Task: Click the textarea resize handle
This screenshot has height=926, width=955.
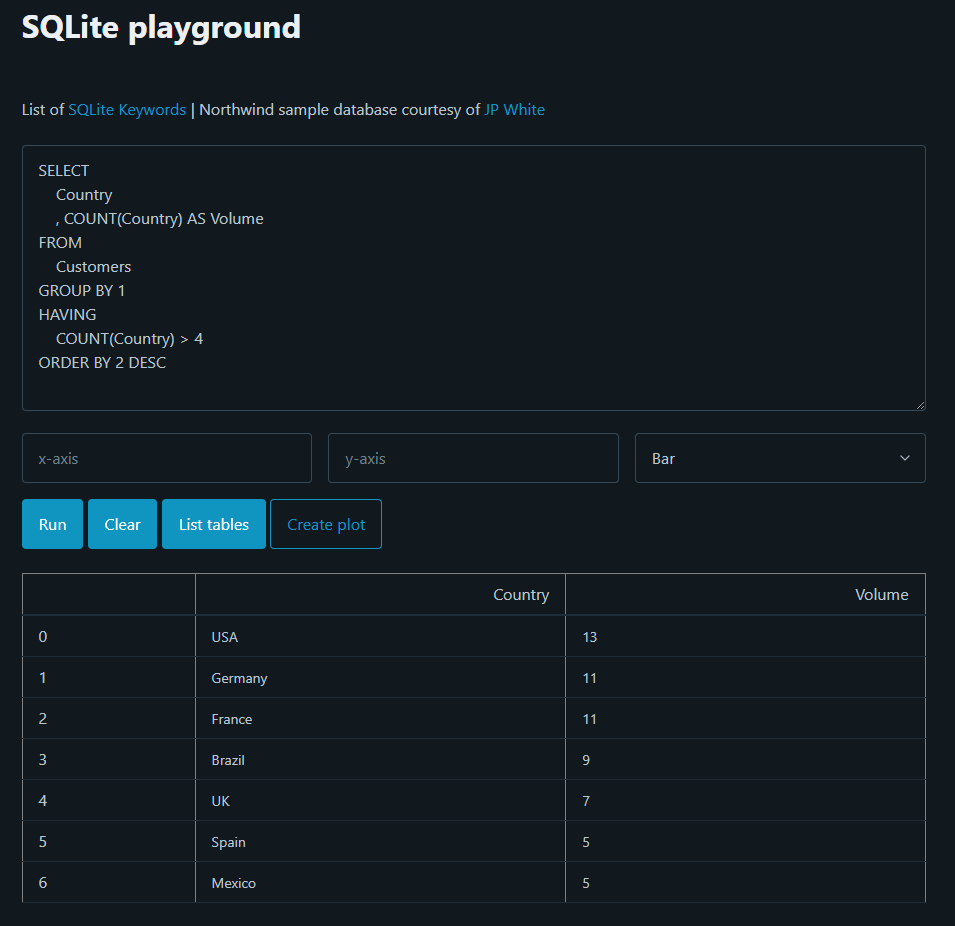Action: click(x=920, y=403)
